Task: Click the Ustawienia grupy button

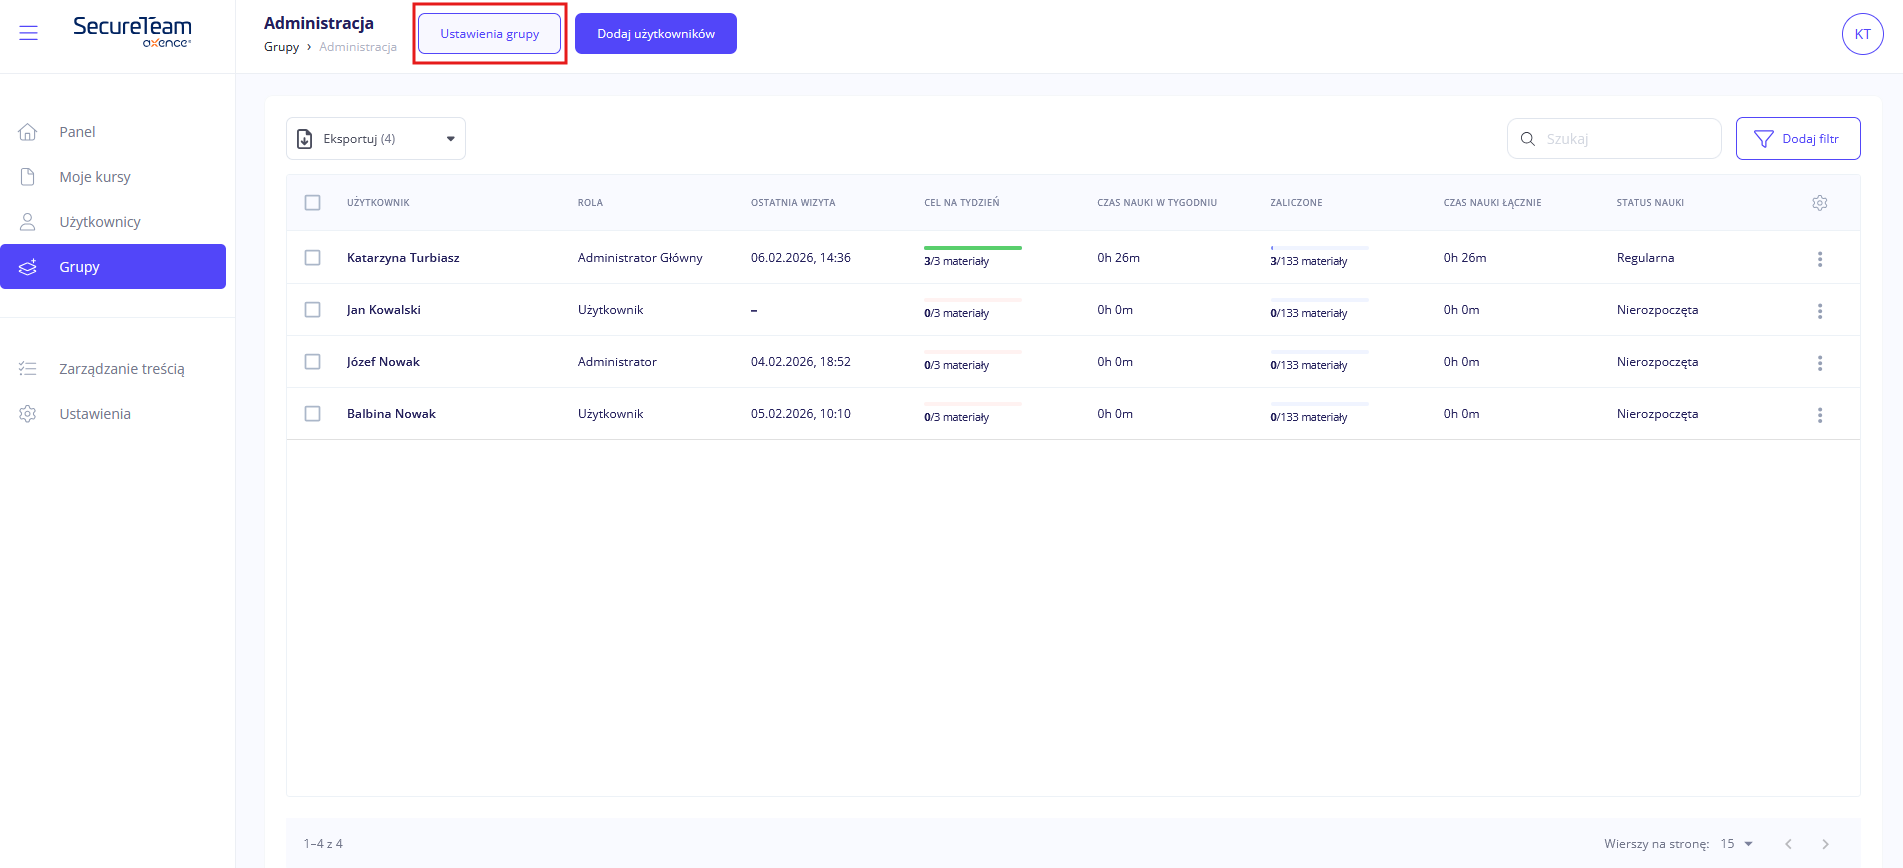Action: (489, 34)
